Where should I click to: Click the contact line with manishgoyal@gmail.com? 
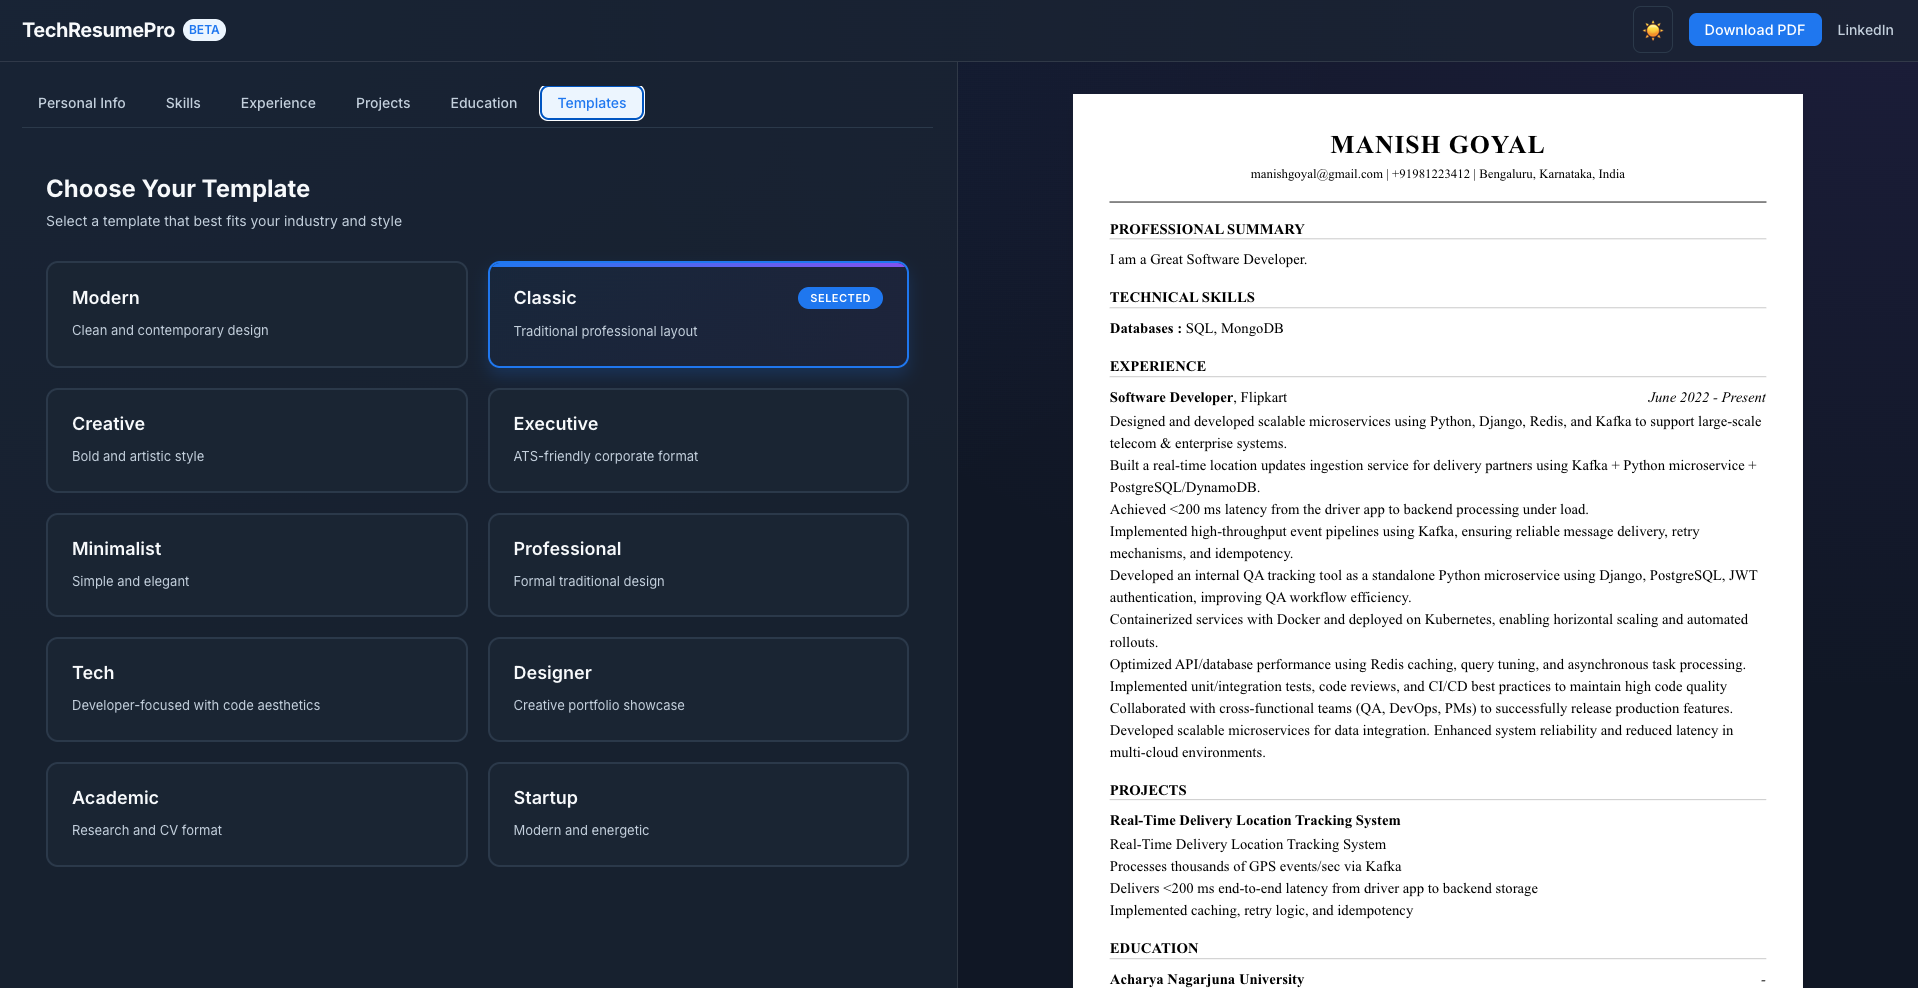pos(1437,174)
